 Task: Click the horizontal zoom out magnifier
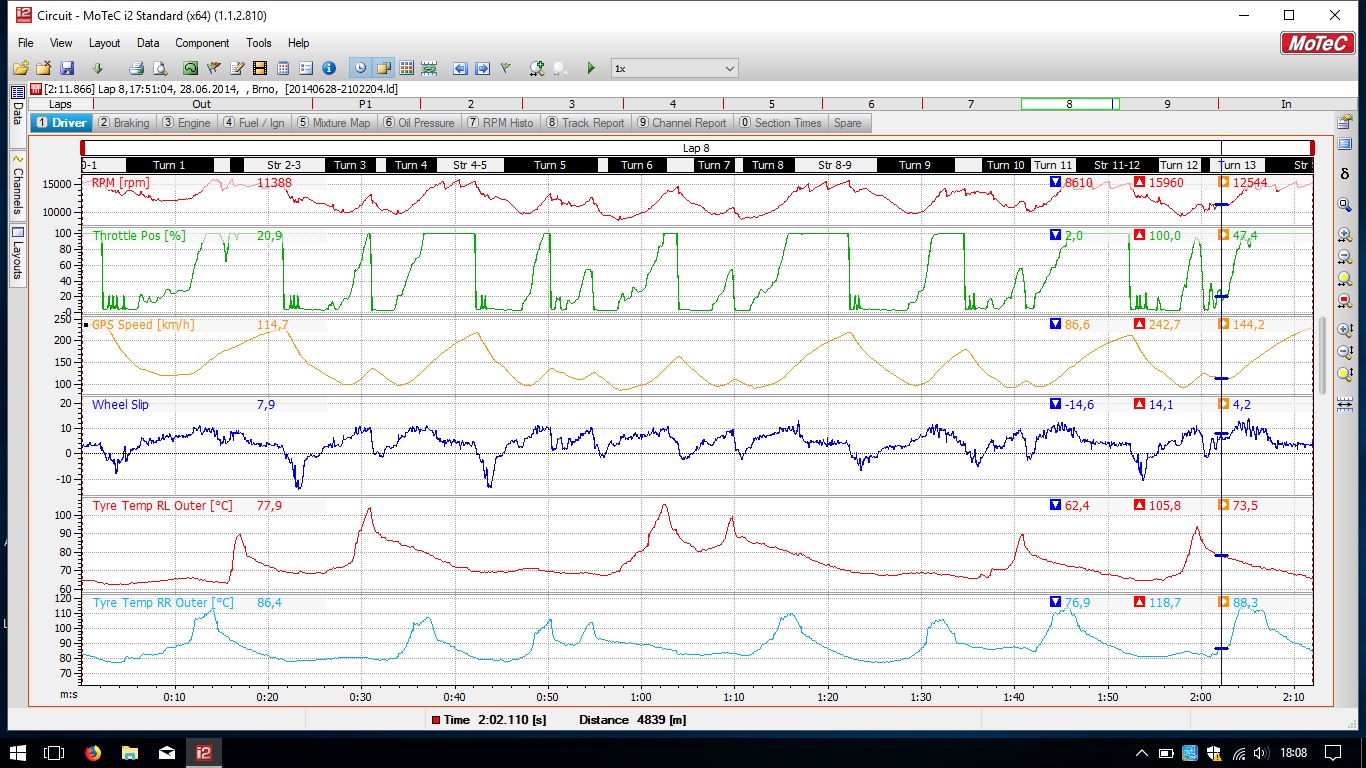point(1345,257)
